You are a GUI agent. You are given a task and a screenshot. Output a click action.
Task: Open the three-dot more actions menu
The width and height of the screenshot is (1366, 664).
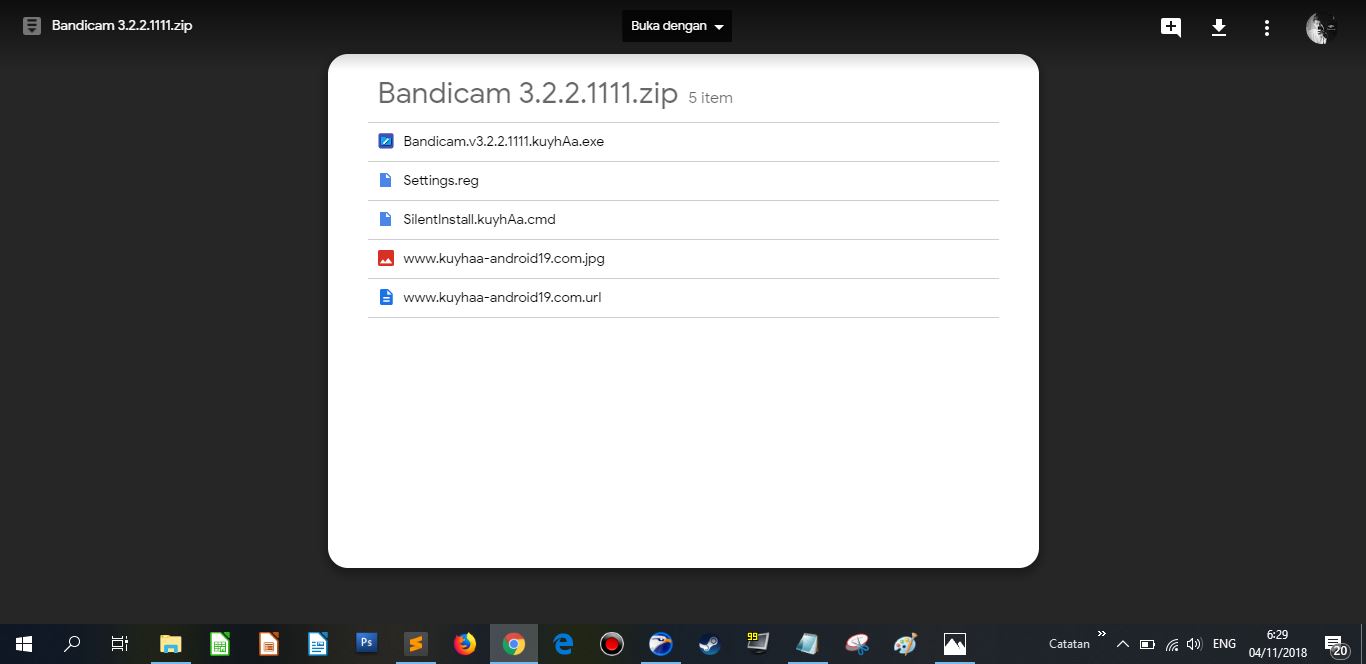tap(1267, 27)
